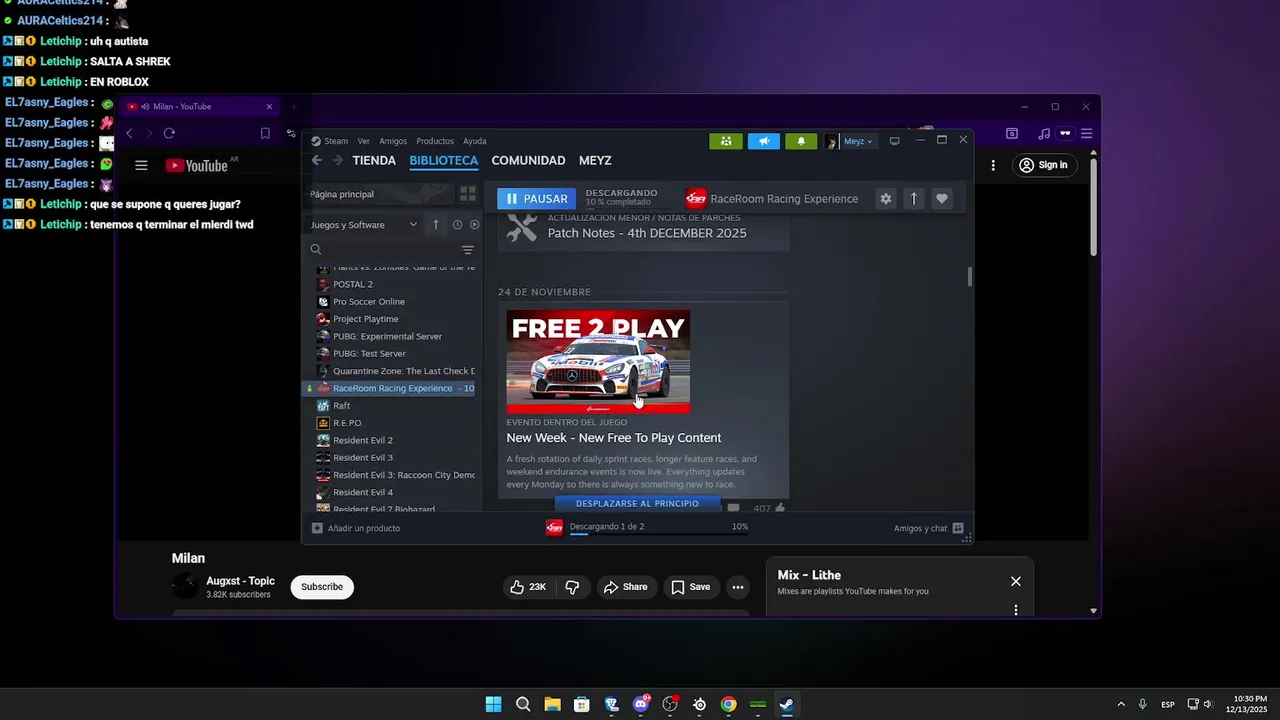Switch Steam library to grid view icon
1280x720 pixels.
click(x=467, y=194)
